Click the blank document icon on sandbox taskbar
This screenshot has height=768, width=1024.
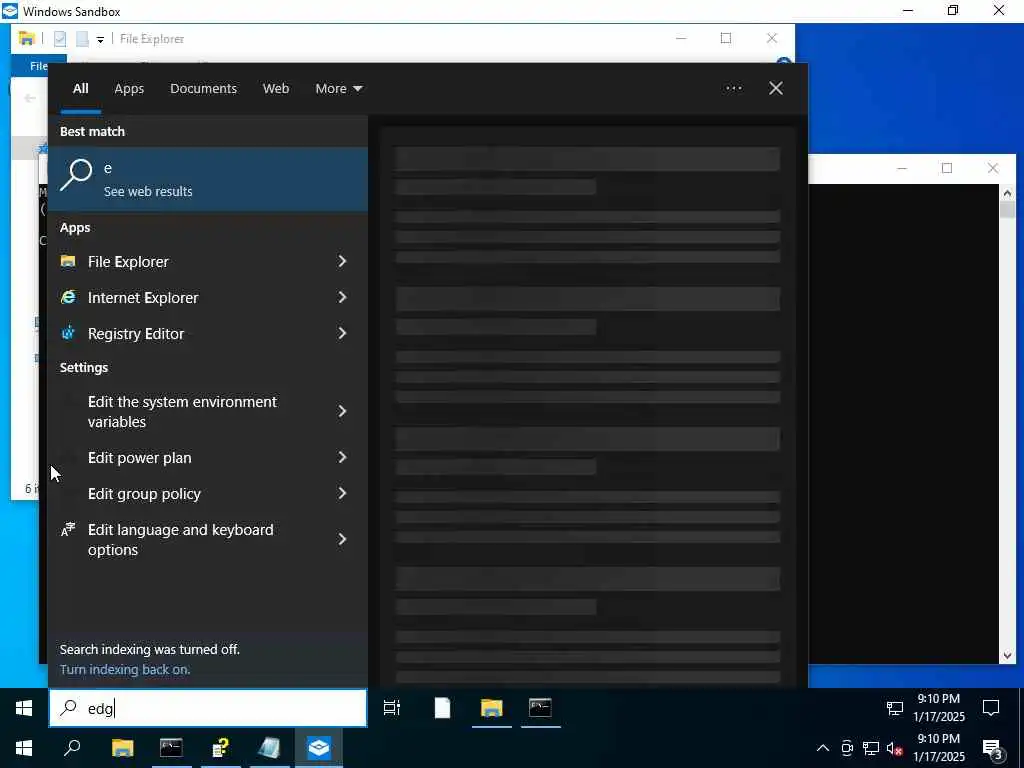pos(442,708)
